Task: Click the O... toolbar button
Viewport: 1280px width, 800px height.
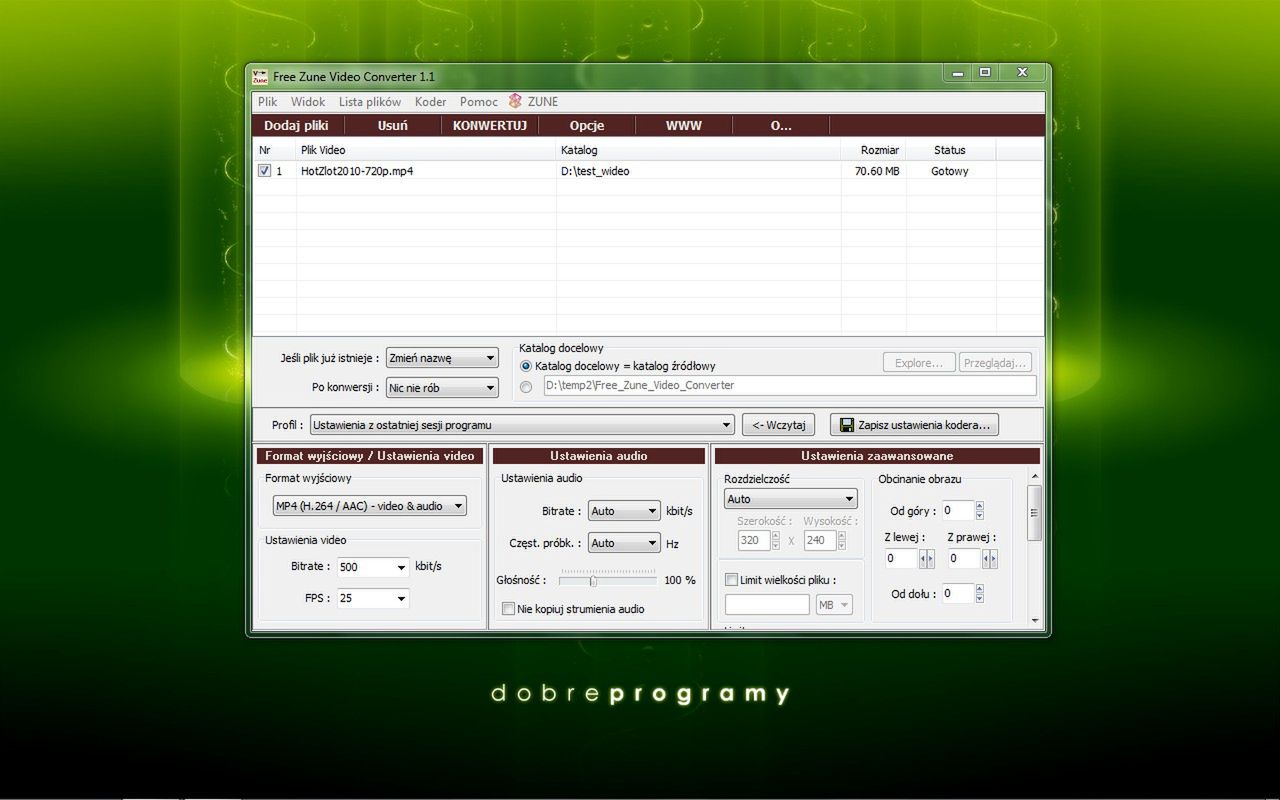Action: [781, 126]
